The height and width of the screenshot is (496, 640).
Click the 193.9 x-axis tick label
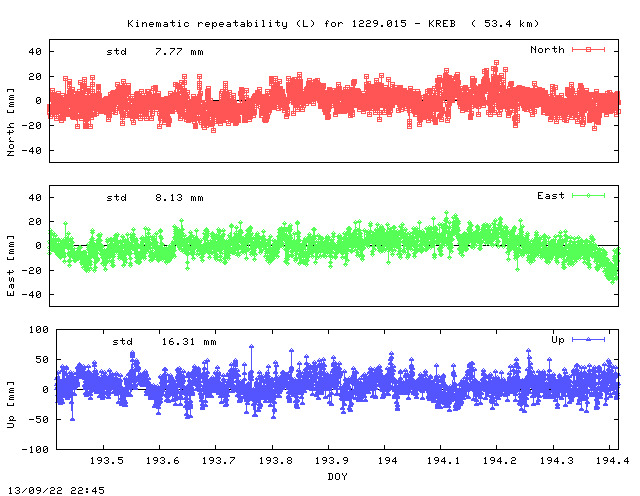(x=331, y=461)
